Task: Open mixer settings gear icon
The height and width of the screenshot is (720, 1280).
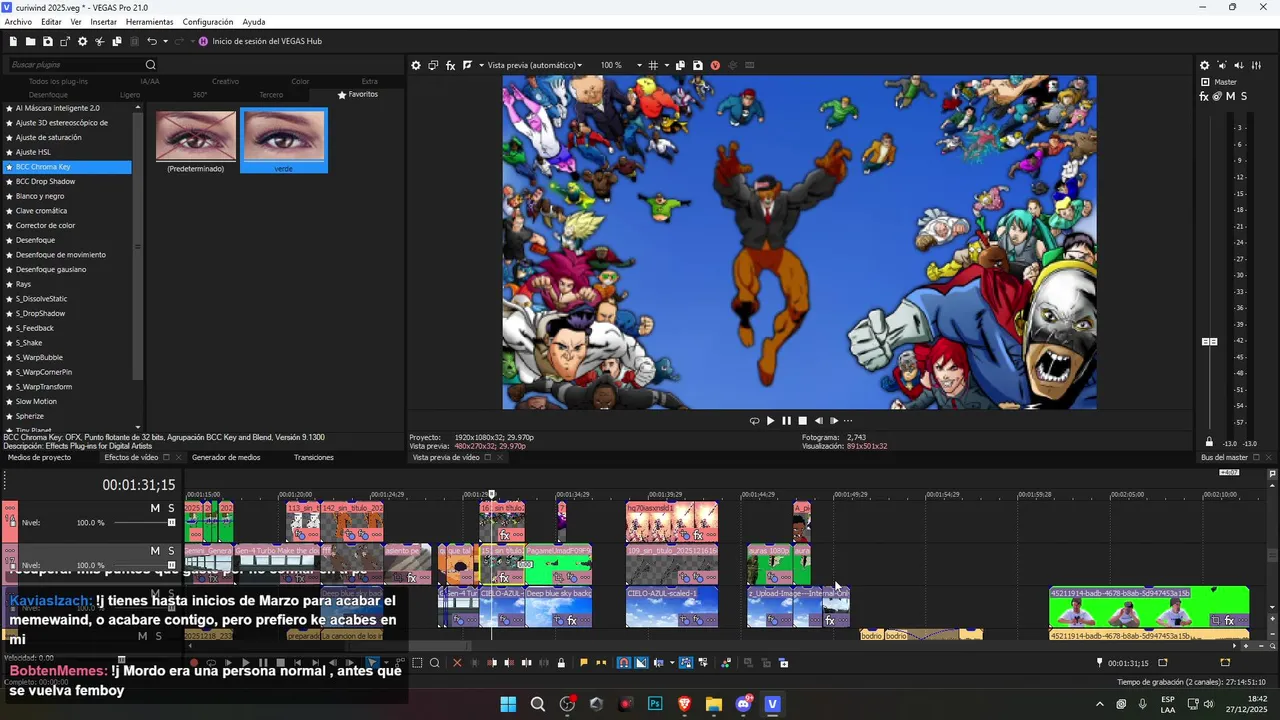Action: pos(1204,65)
